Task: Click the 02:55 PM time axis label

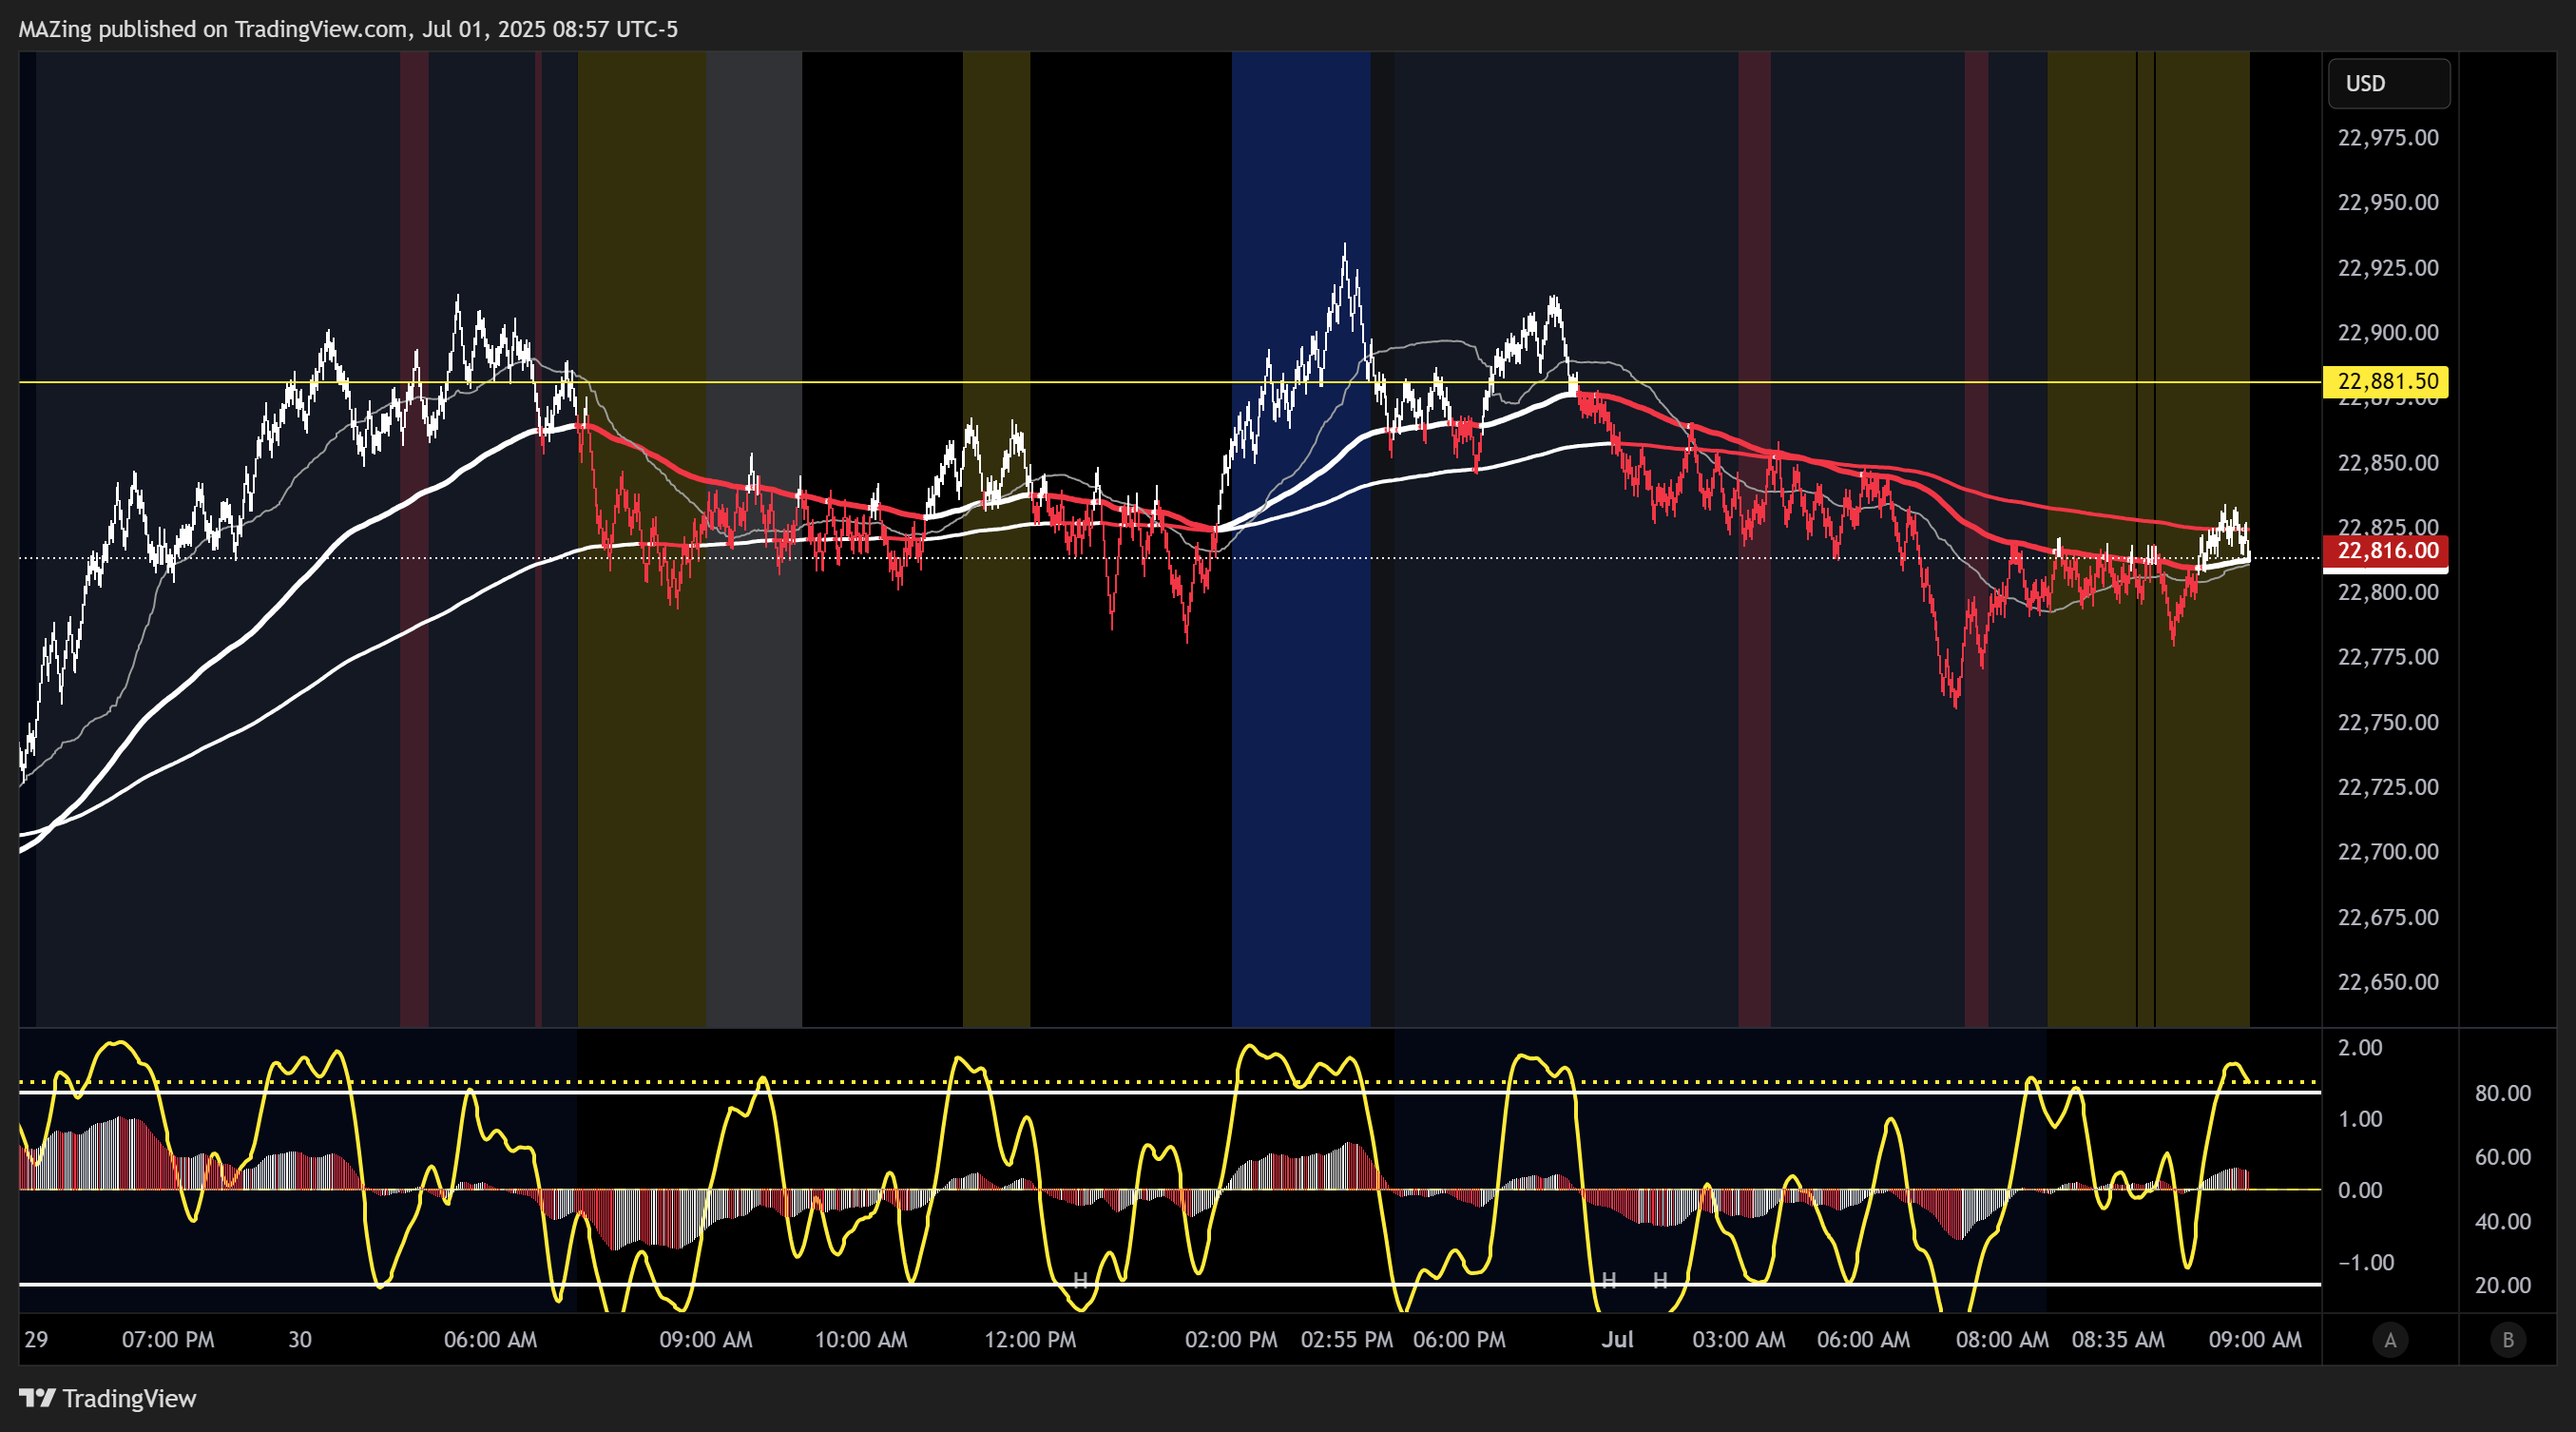Action: (1346, 1340)
